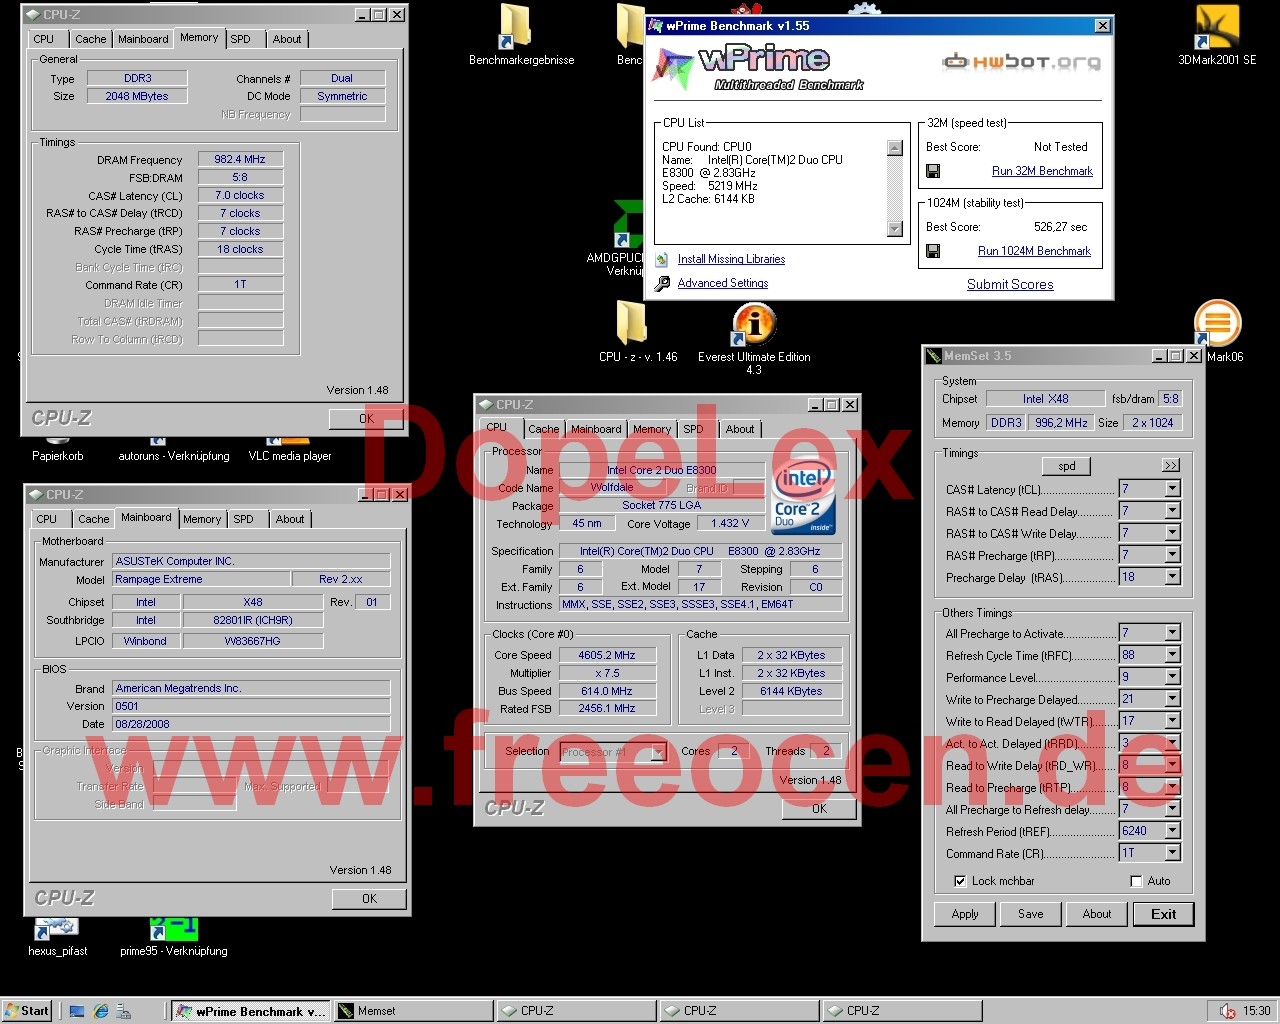This screenshot has width=1280, height=1024.
Task: Open the Refresh Cycle Time (tRFC) dropdown
Action: [x=1172, y=655]
